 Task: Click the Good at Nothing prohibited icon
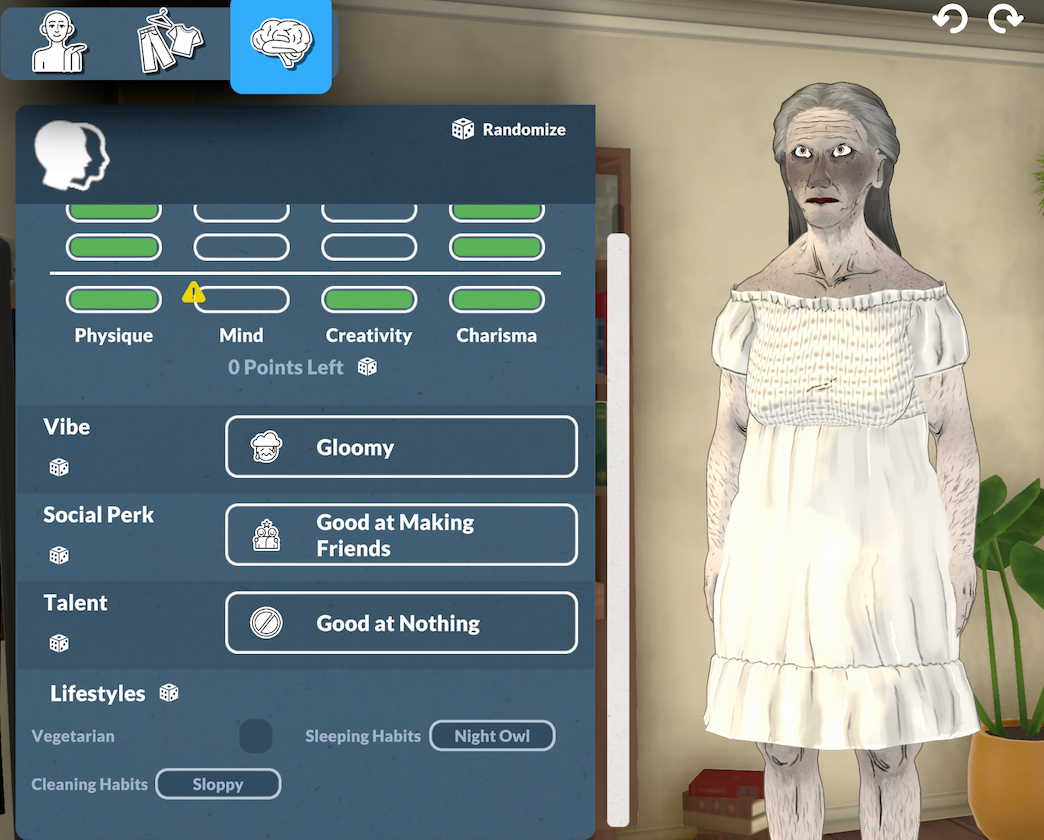(x=266, y=623)
